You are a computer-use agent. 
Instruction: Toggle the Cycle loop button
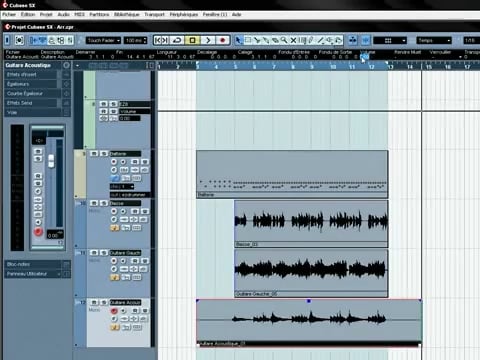[x=177, y=40]
